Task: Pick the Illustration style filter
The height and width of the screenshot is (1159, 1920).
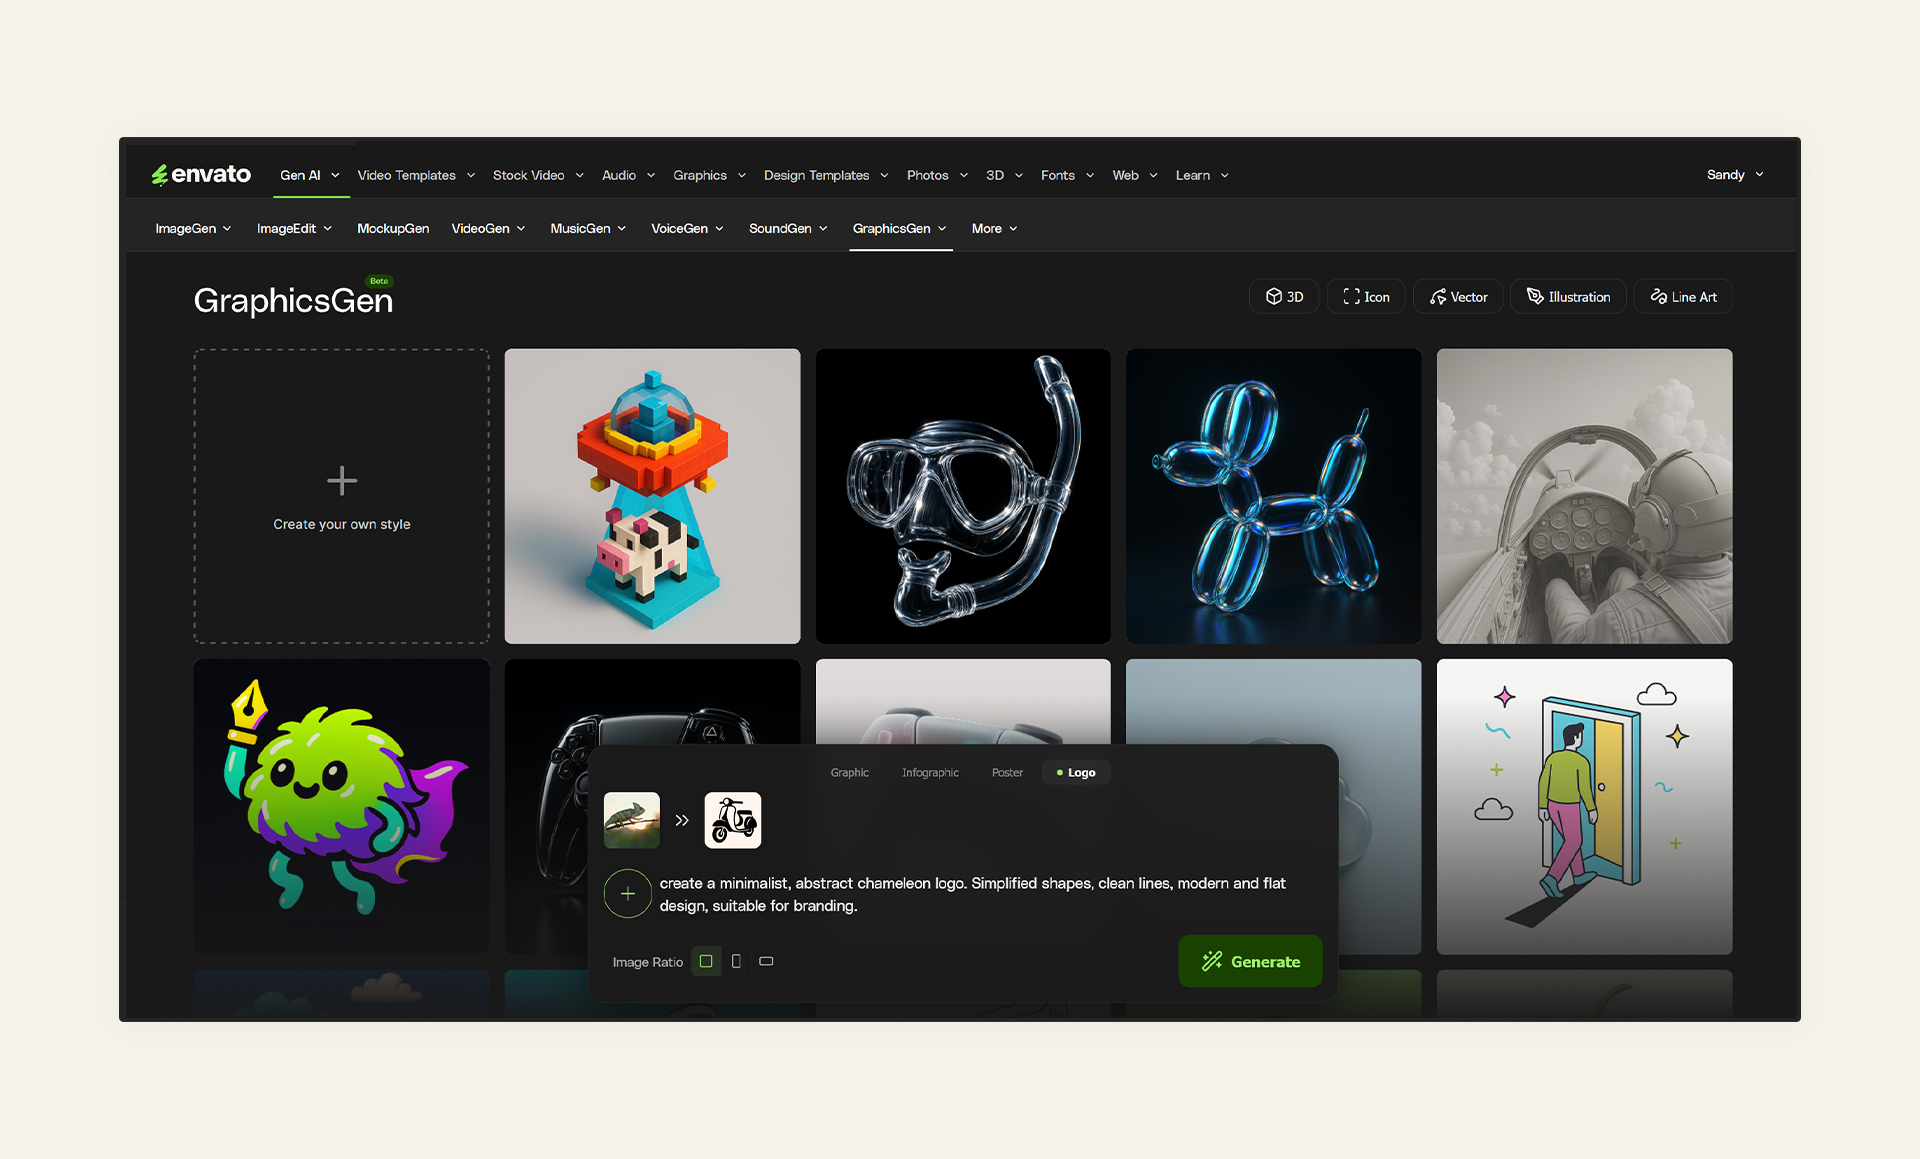Action: pyautogui.click(x=1568, y=297)
